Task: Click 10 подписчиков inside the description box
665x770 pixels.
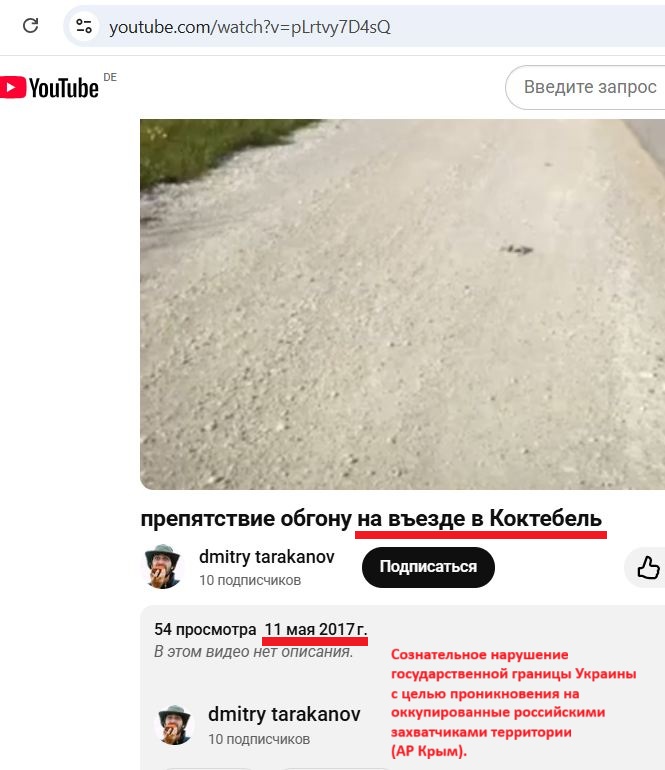Action: 259,739
